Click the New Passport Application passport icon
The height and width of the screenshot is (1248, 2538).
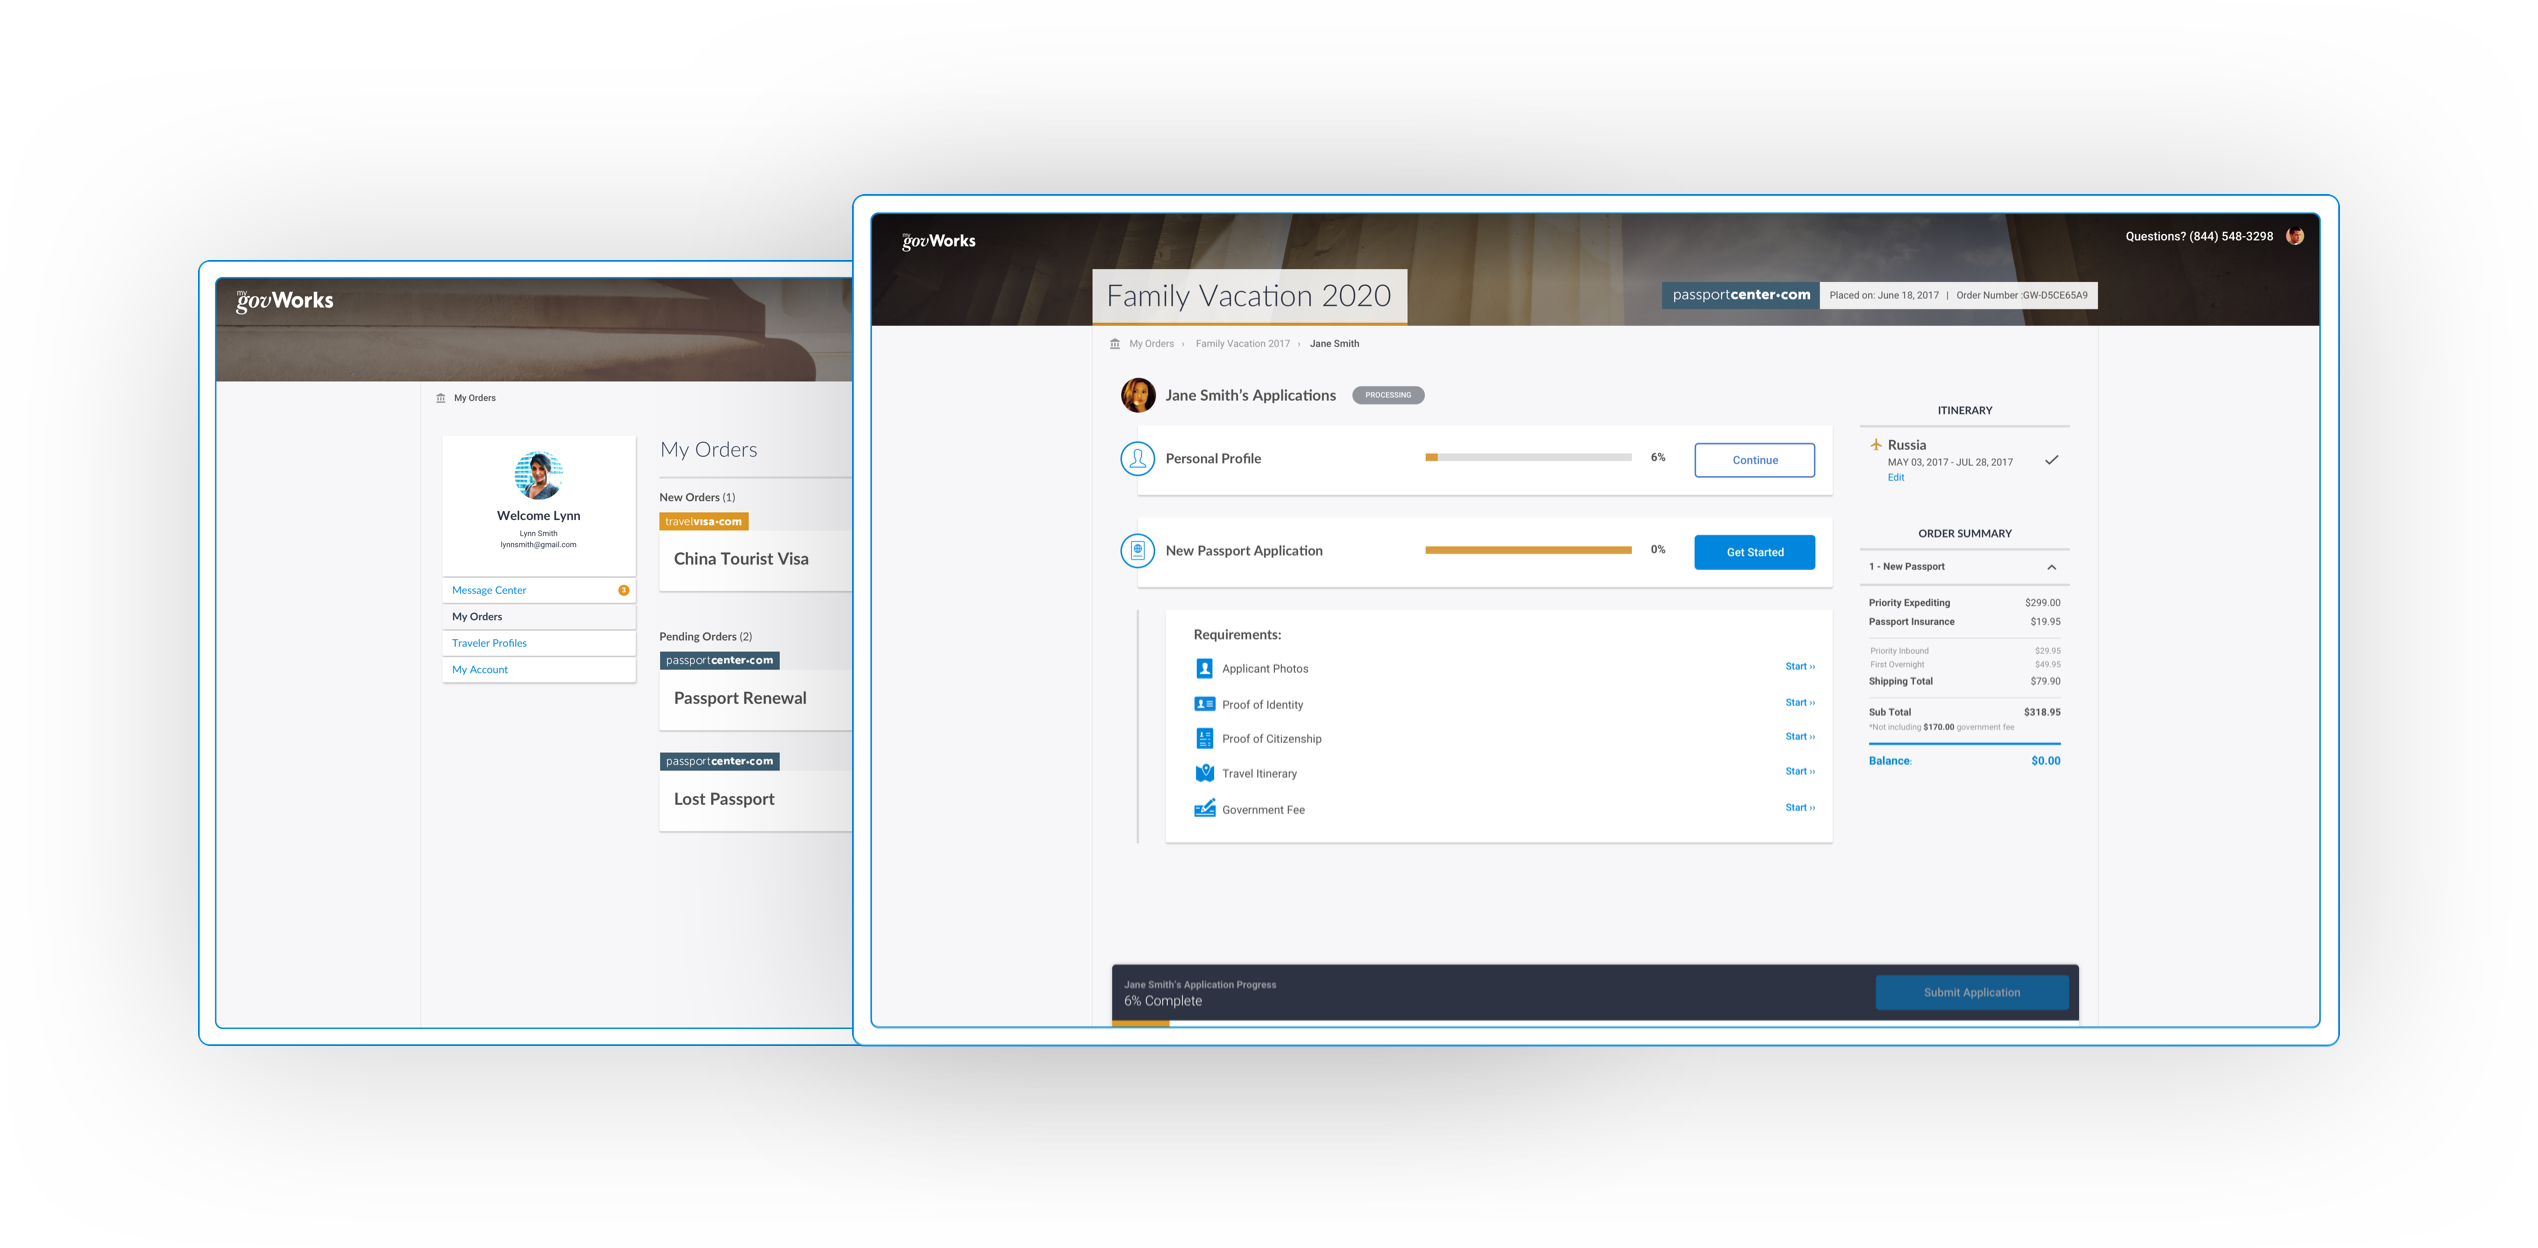click(x=1137, y=551)
